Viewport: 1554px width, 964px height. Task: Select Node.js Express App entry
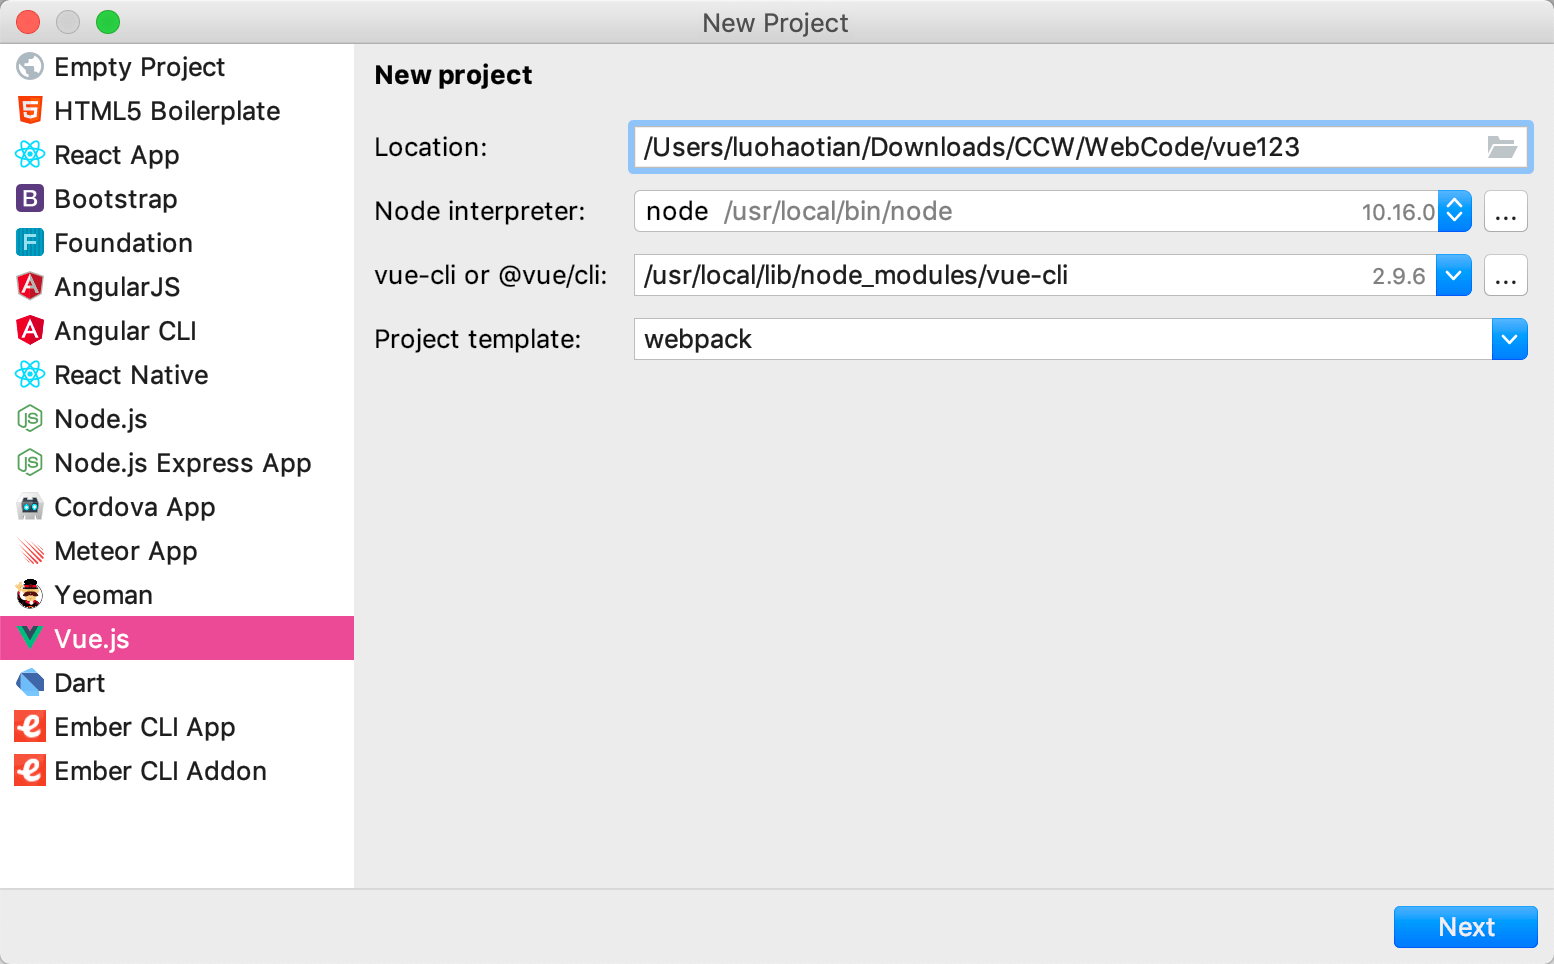182,463
